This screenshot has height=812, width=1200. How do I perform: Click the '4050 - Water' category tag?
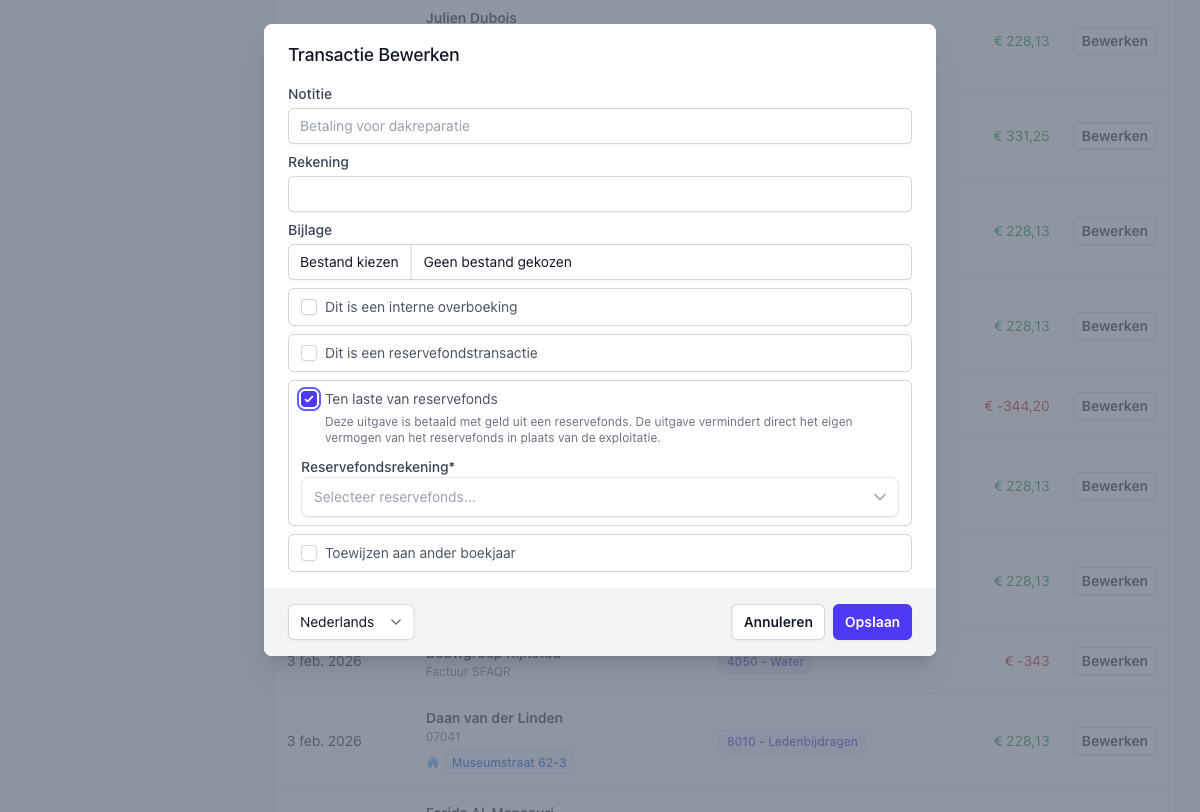765,662
